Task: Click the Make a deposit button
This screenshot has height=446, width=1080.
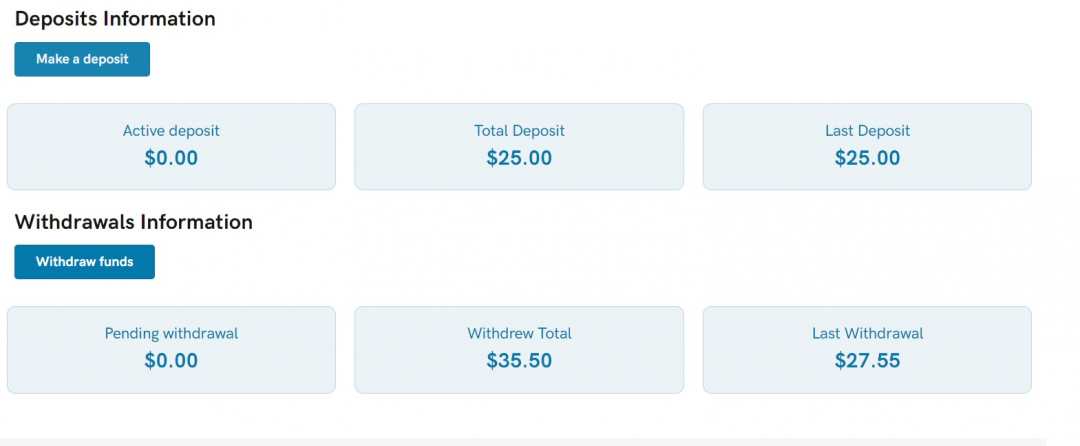Action: (82, 59)
